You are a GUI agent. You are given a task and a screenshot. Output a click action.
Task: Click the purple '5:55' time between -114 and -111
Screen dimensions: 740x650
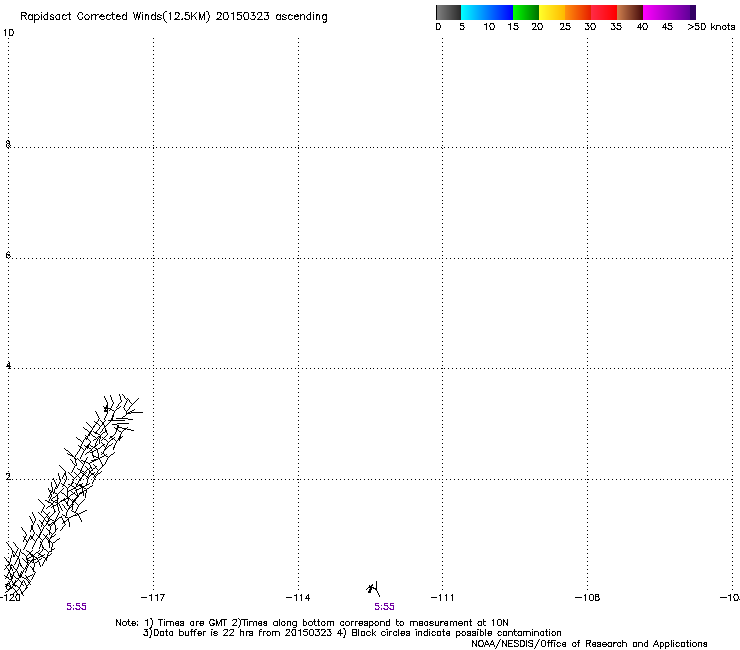[x=384, y=607]
